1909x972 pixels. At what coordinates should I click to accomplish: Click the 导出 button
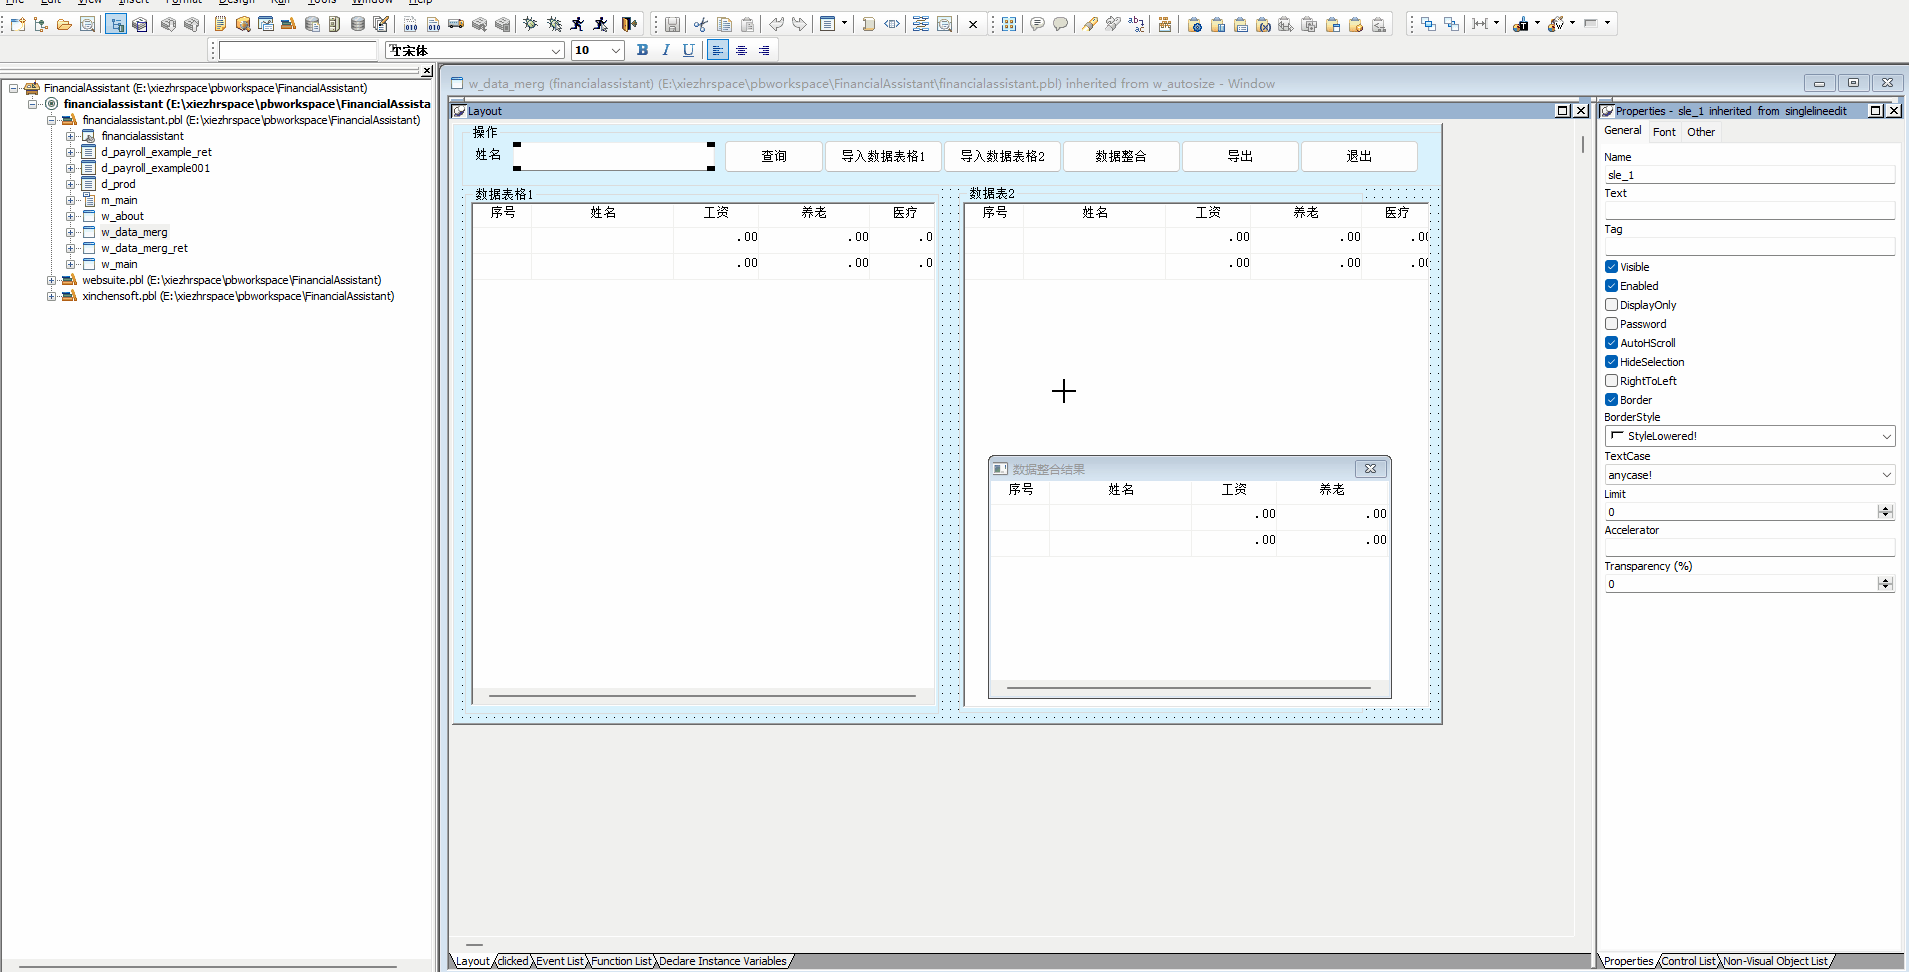tap(1240, 156)
